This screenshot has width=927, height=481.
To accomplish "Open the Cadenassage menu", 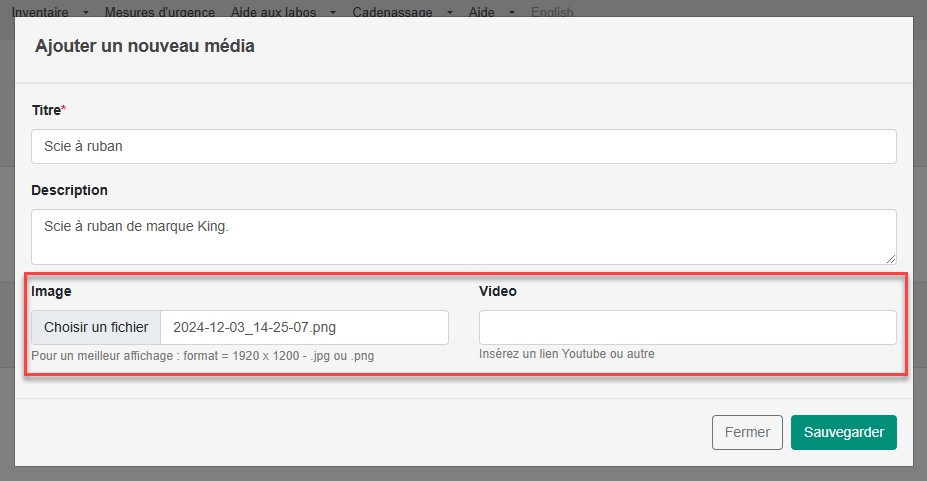I will pos(392,12).
